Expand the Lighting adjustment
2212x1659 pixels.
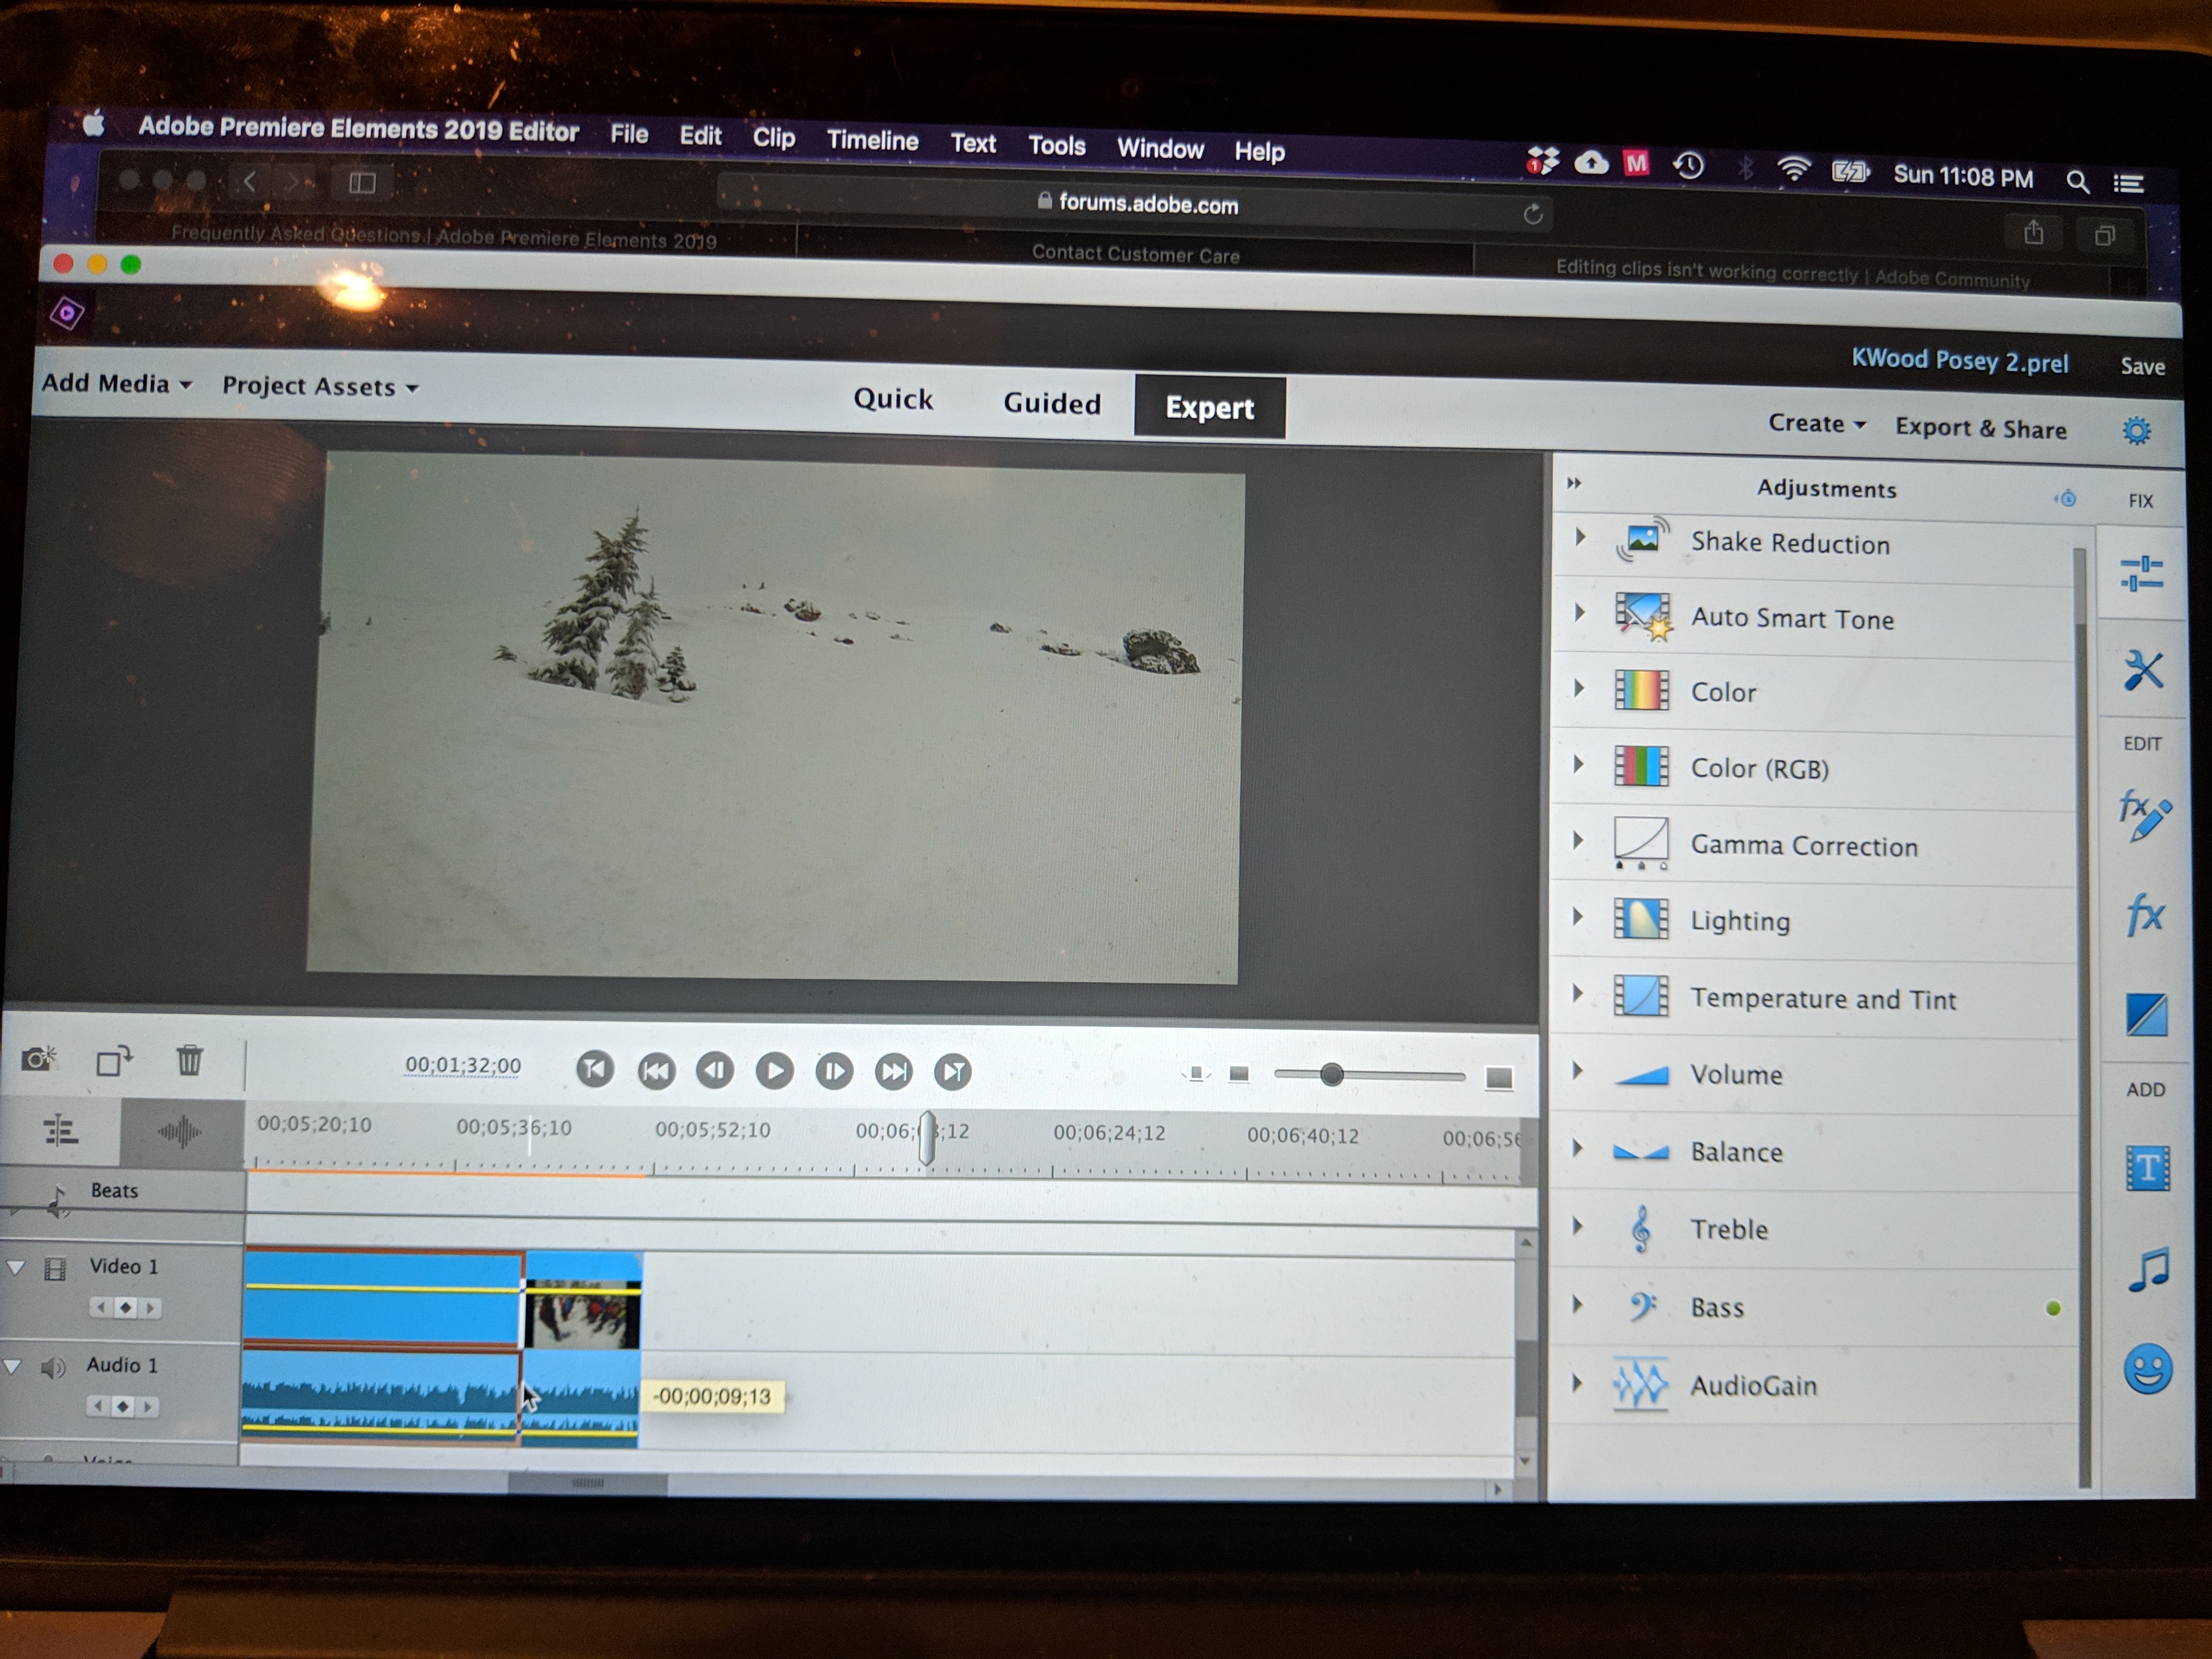(1578, 916)
